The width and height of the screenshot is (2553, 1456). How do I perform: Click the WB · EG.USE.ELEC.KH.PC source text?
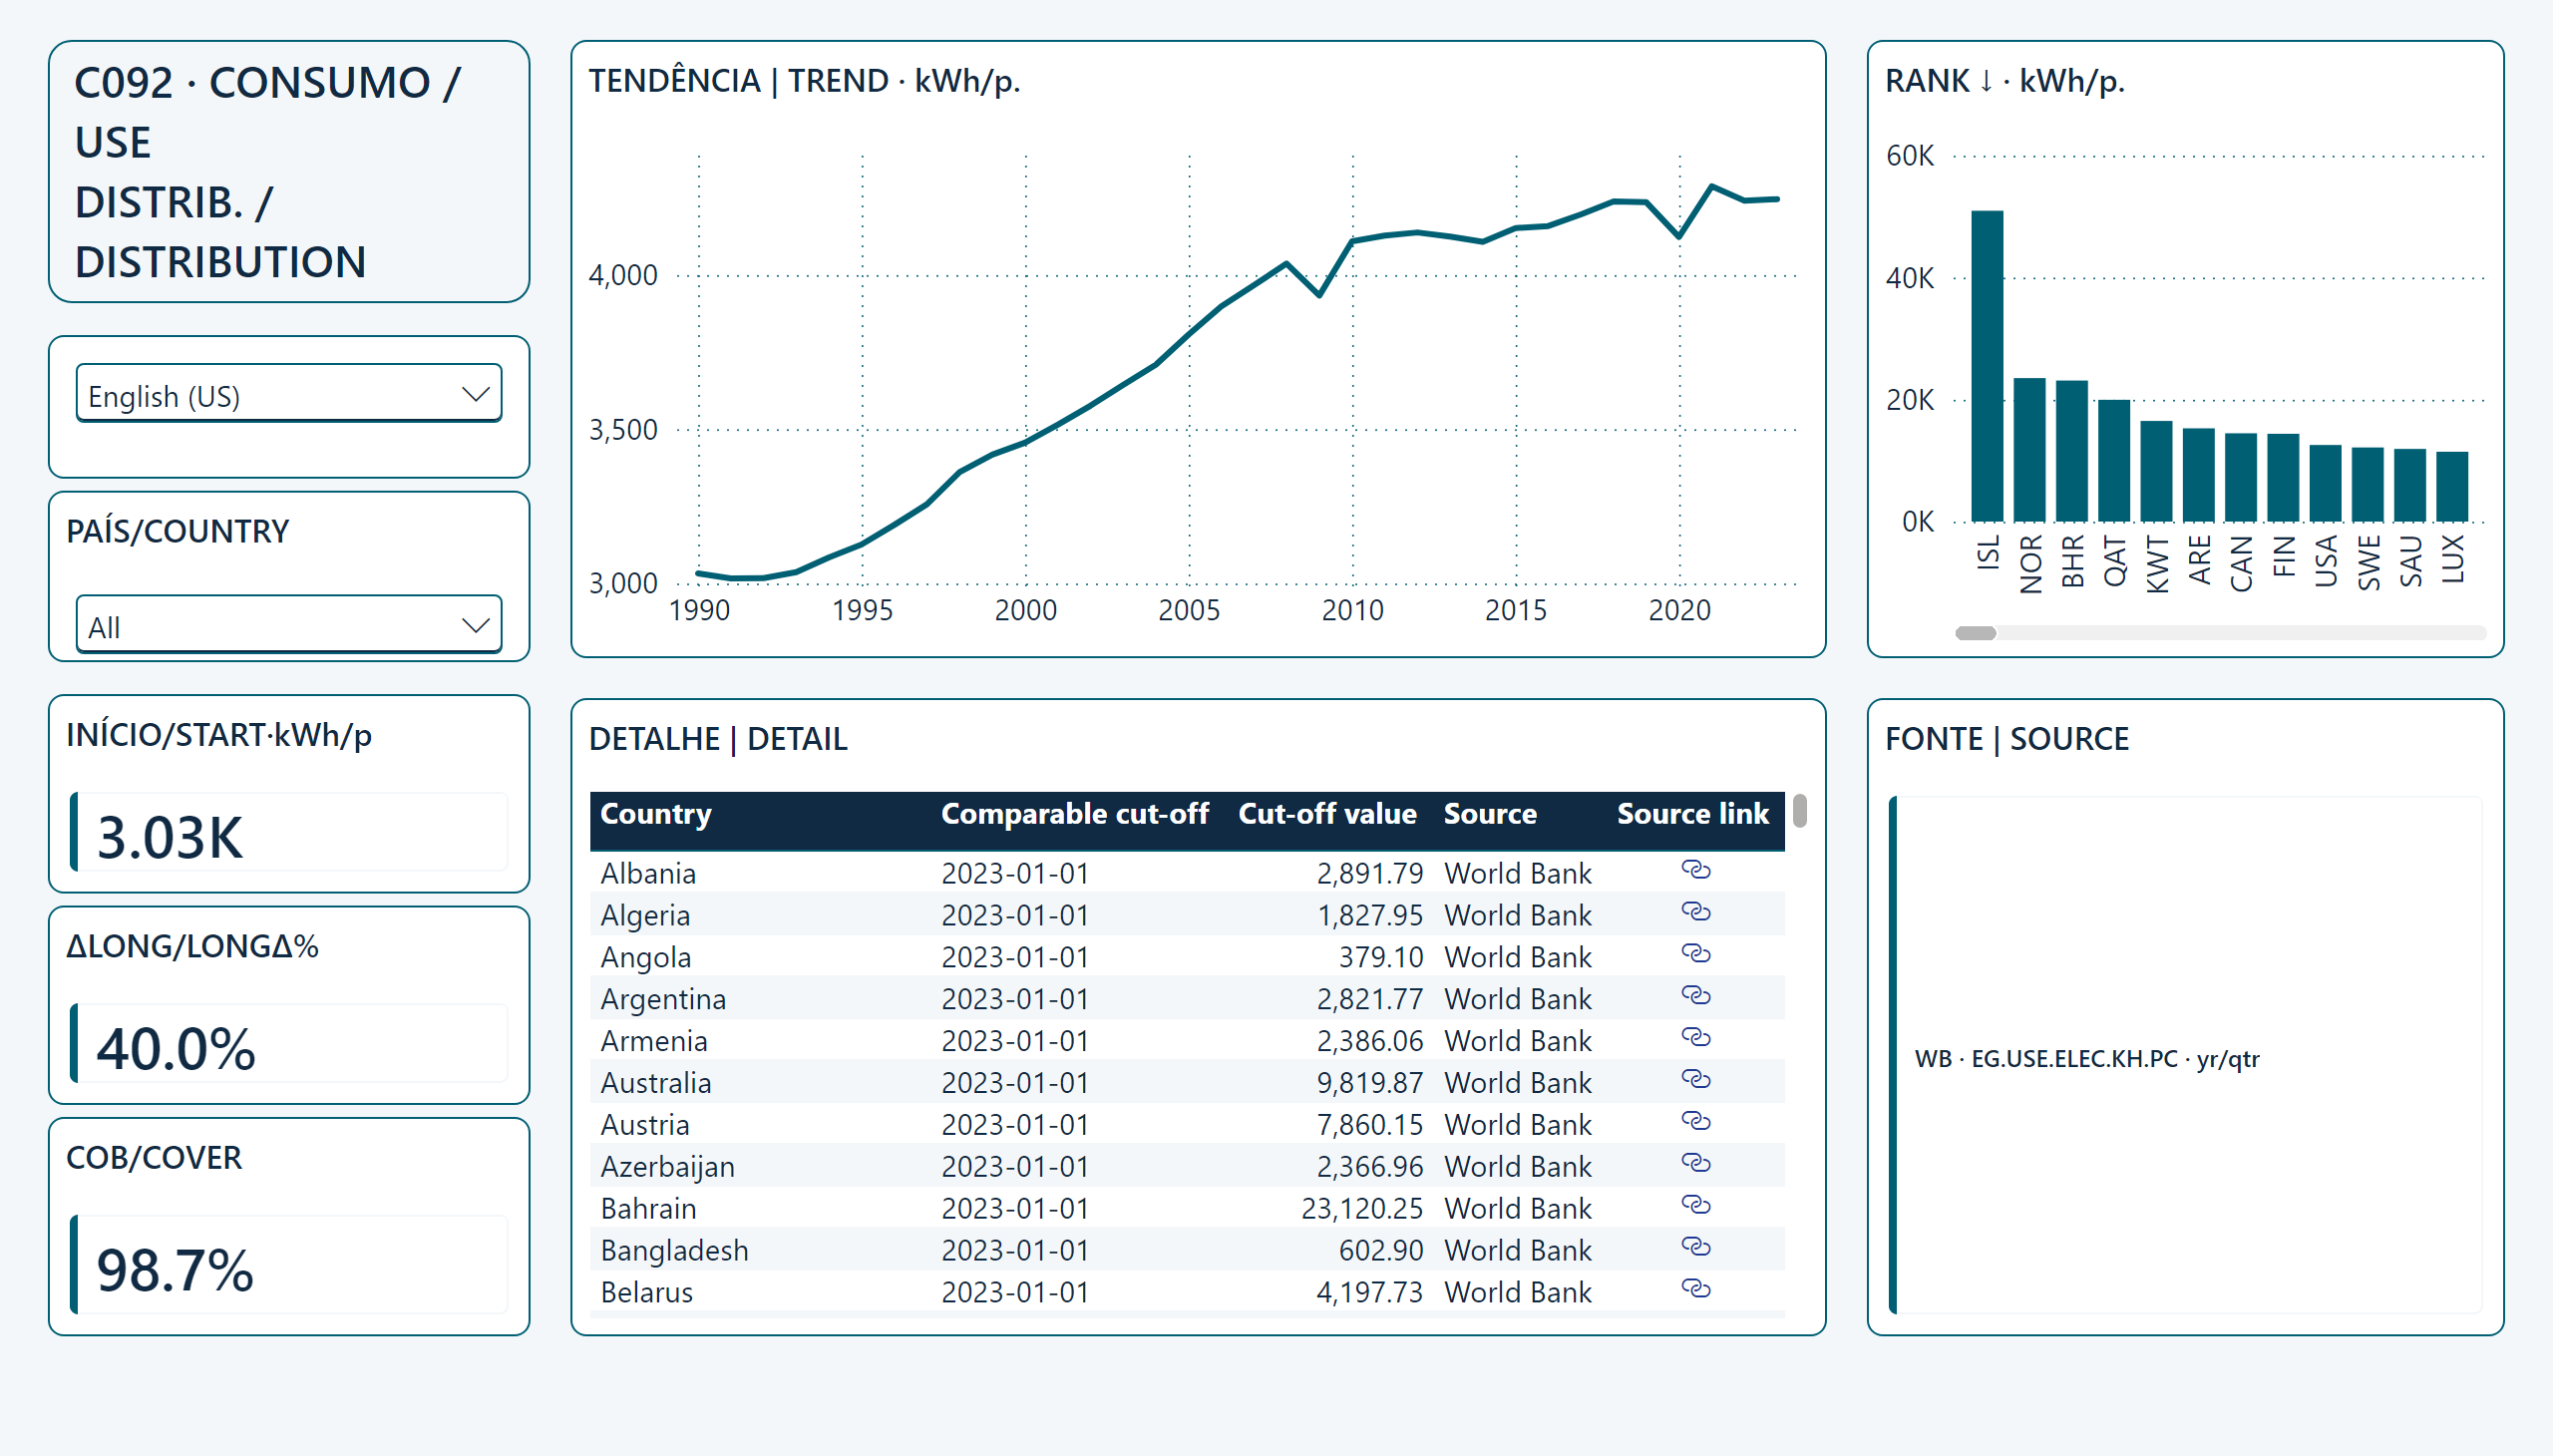pos(2086,1059)
